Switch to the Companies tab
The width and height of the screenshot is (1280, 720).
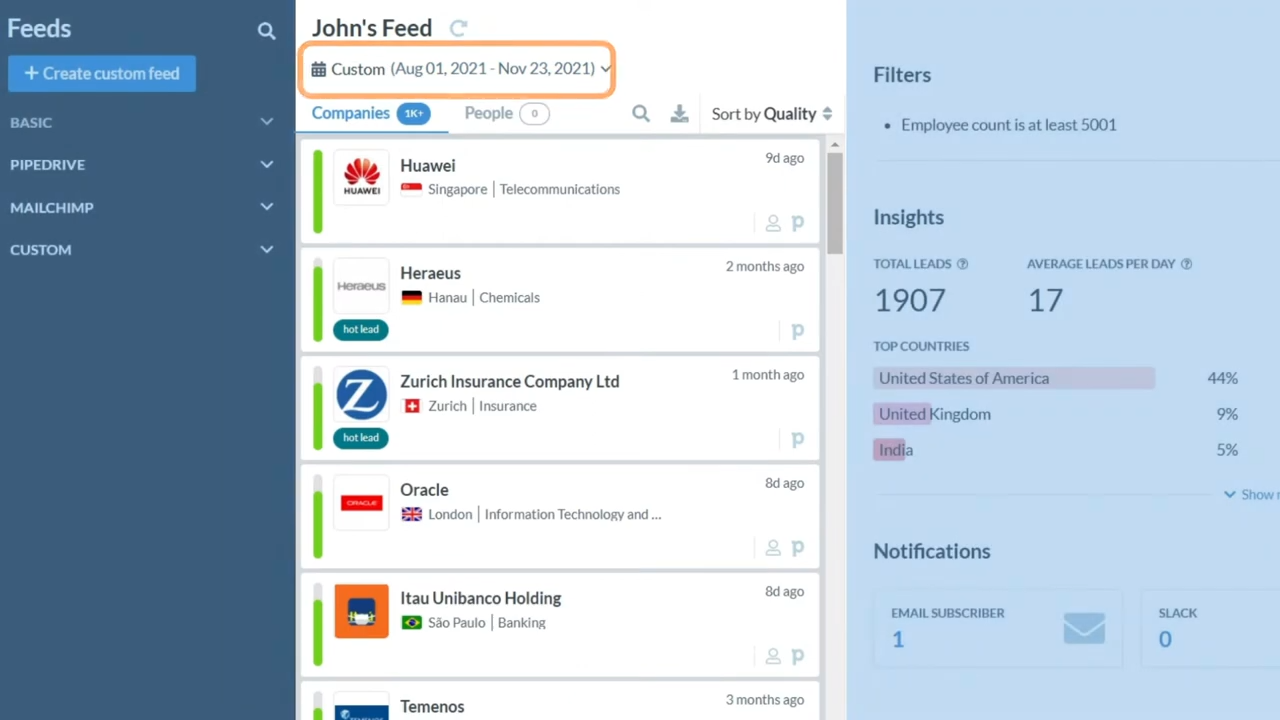point(351,113)
